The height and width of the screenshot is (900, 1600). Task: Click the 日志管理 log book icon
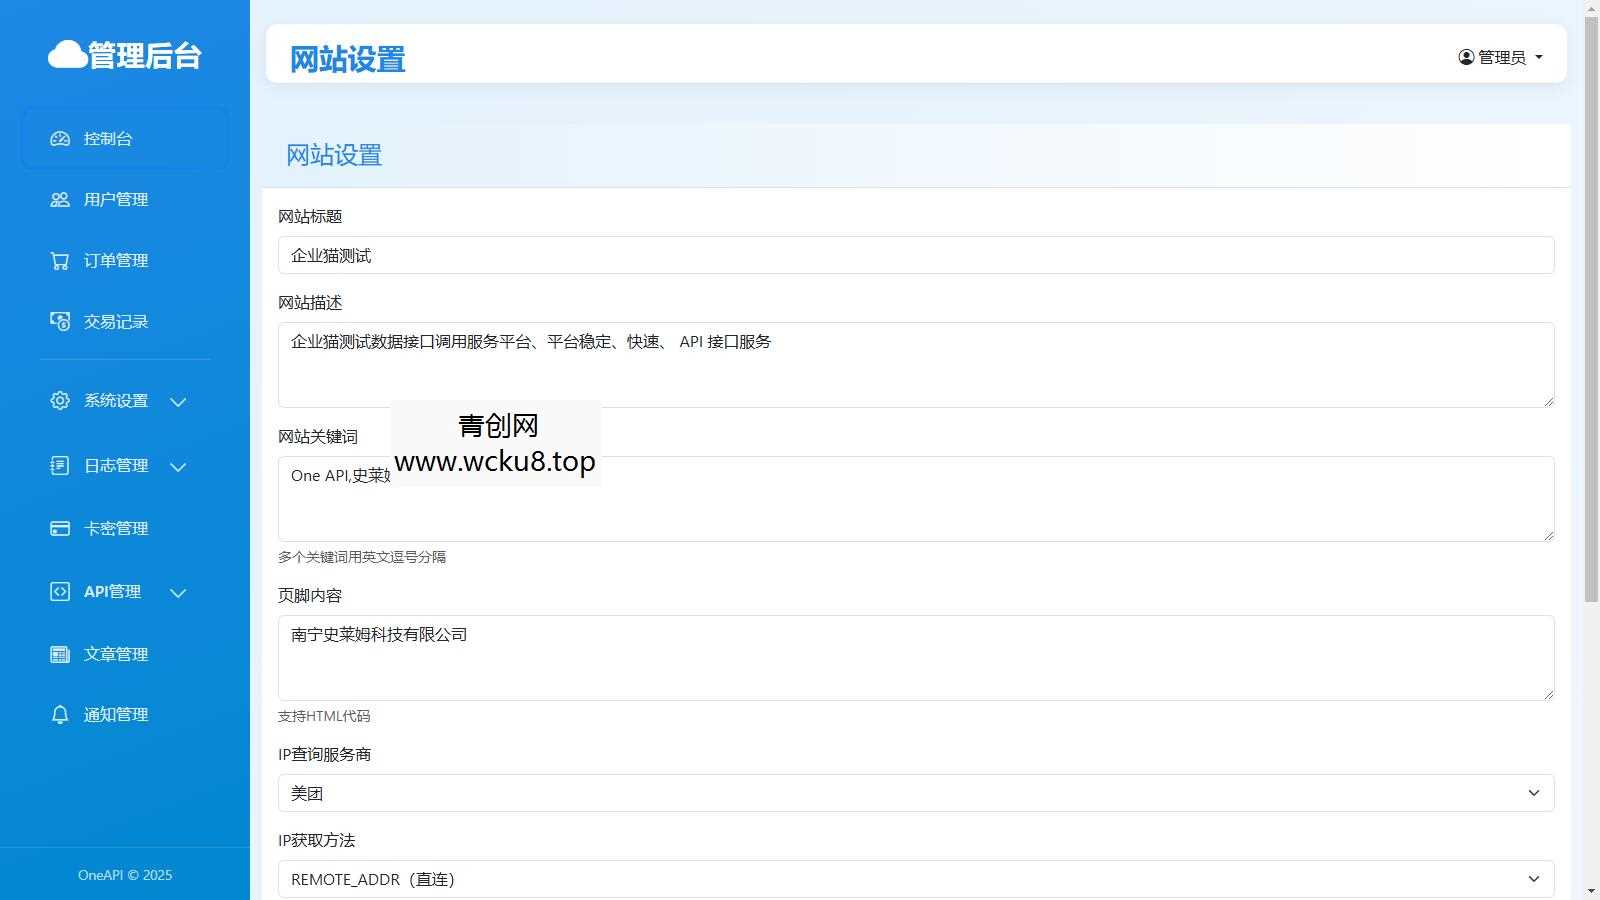pyautogui.click(x=58, y=465)
